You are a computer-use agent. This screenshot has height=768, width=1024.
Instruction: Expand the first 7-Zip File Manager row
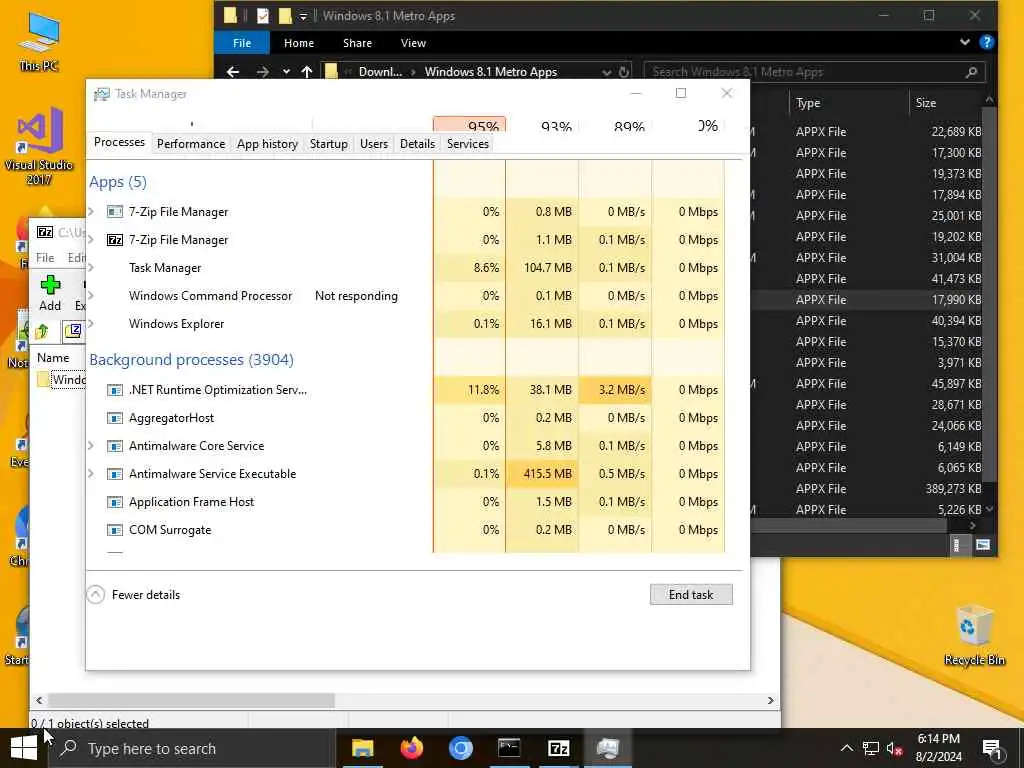pos(91,212)
